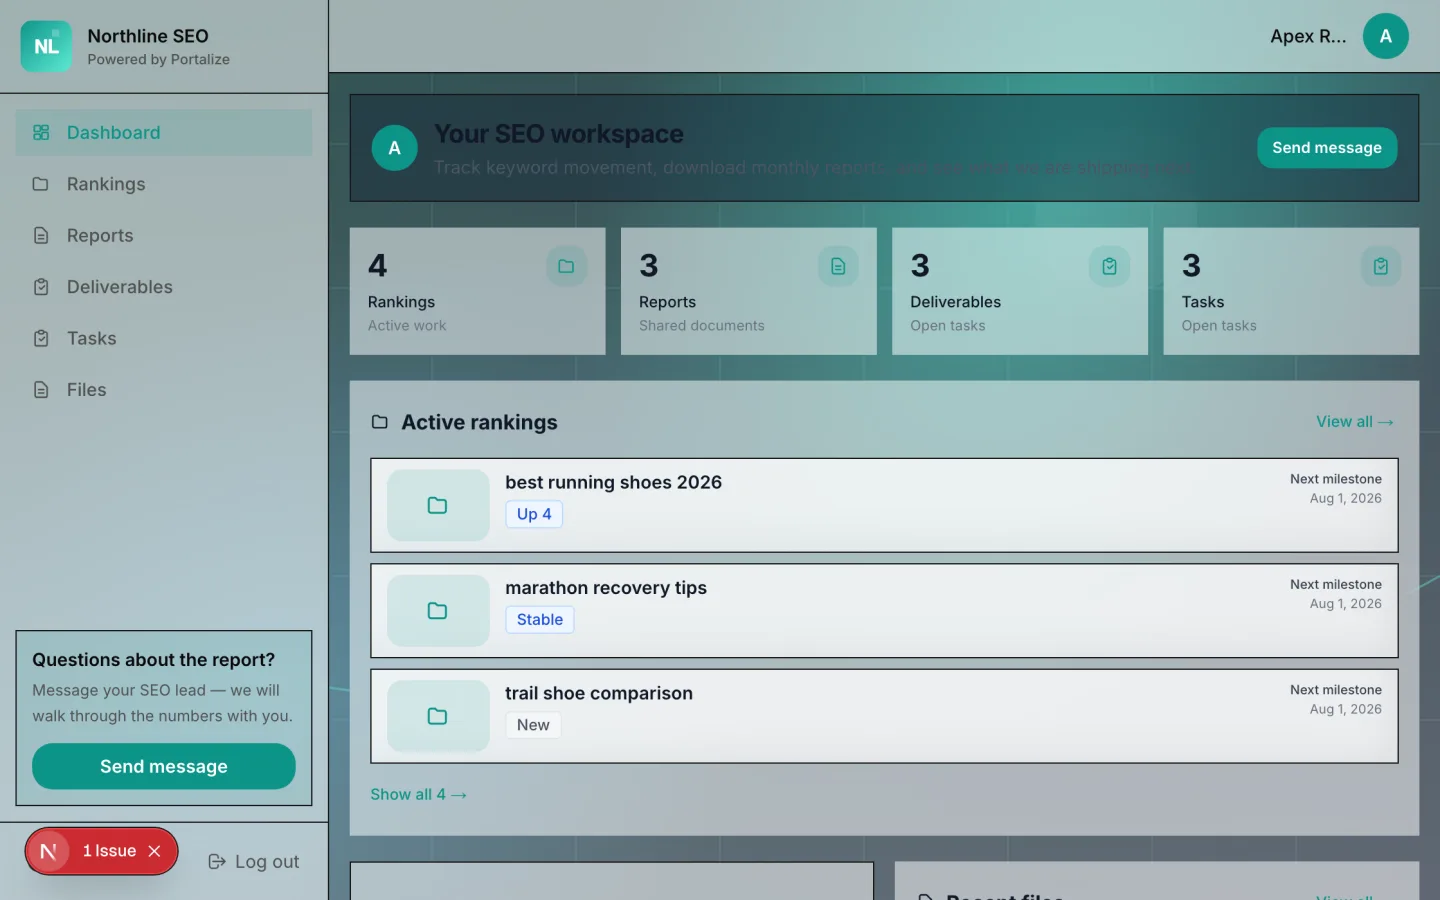Image resolution: width=1440 pixels, height=900 pixels.
Task: Click the Active rankings heading folder icon
Action: coord(380,422)
